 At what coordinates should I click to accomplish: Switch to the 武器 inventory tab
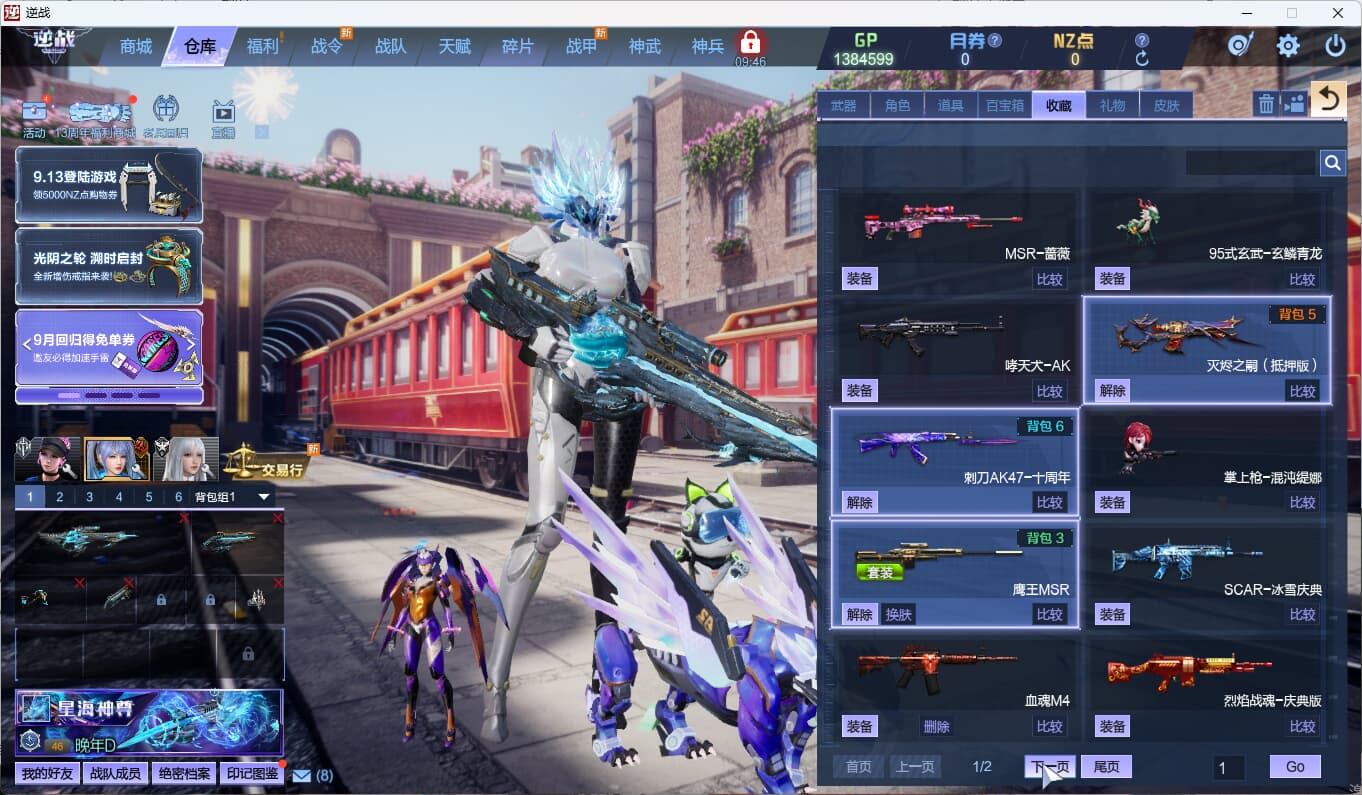click(x=843, y=105)
